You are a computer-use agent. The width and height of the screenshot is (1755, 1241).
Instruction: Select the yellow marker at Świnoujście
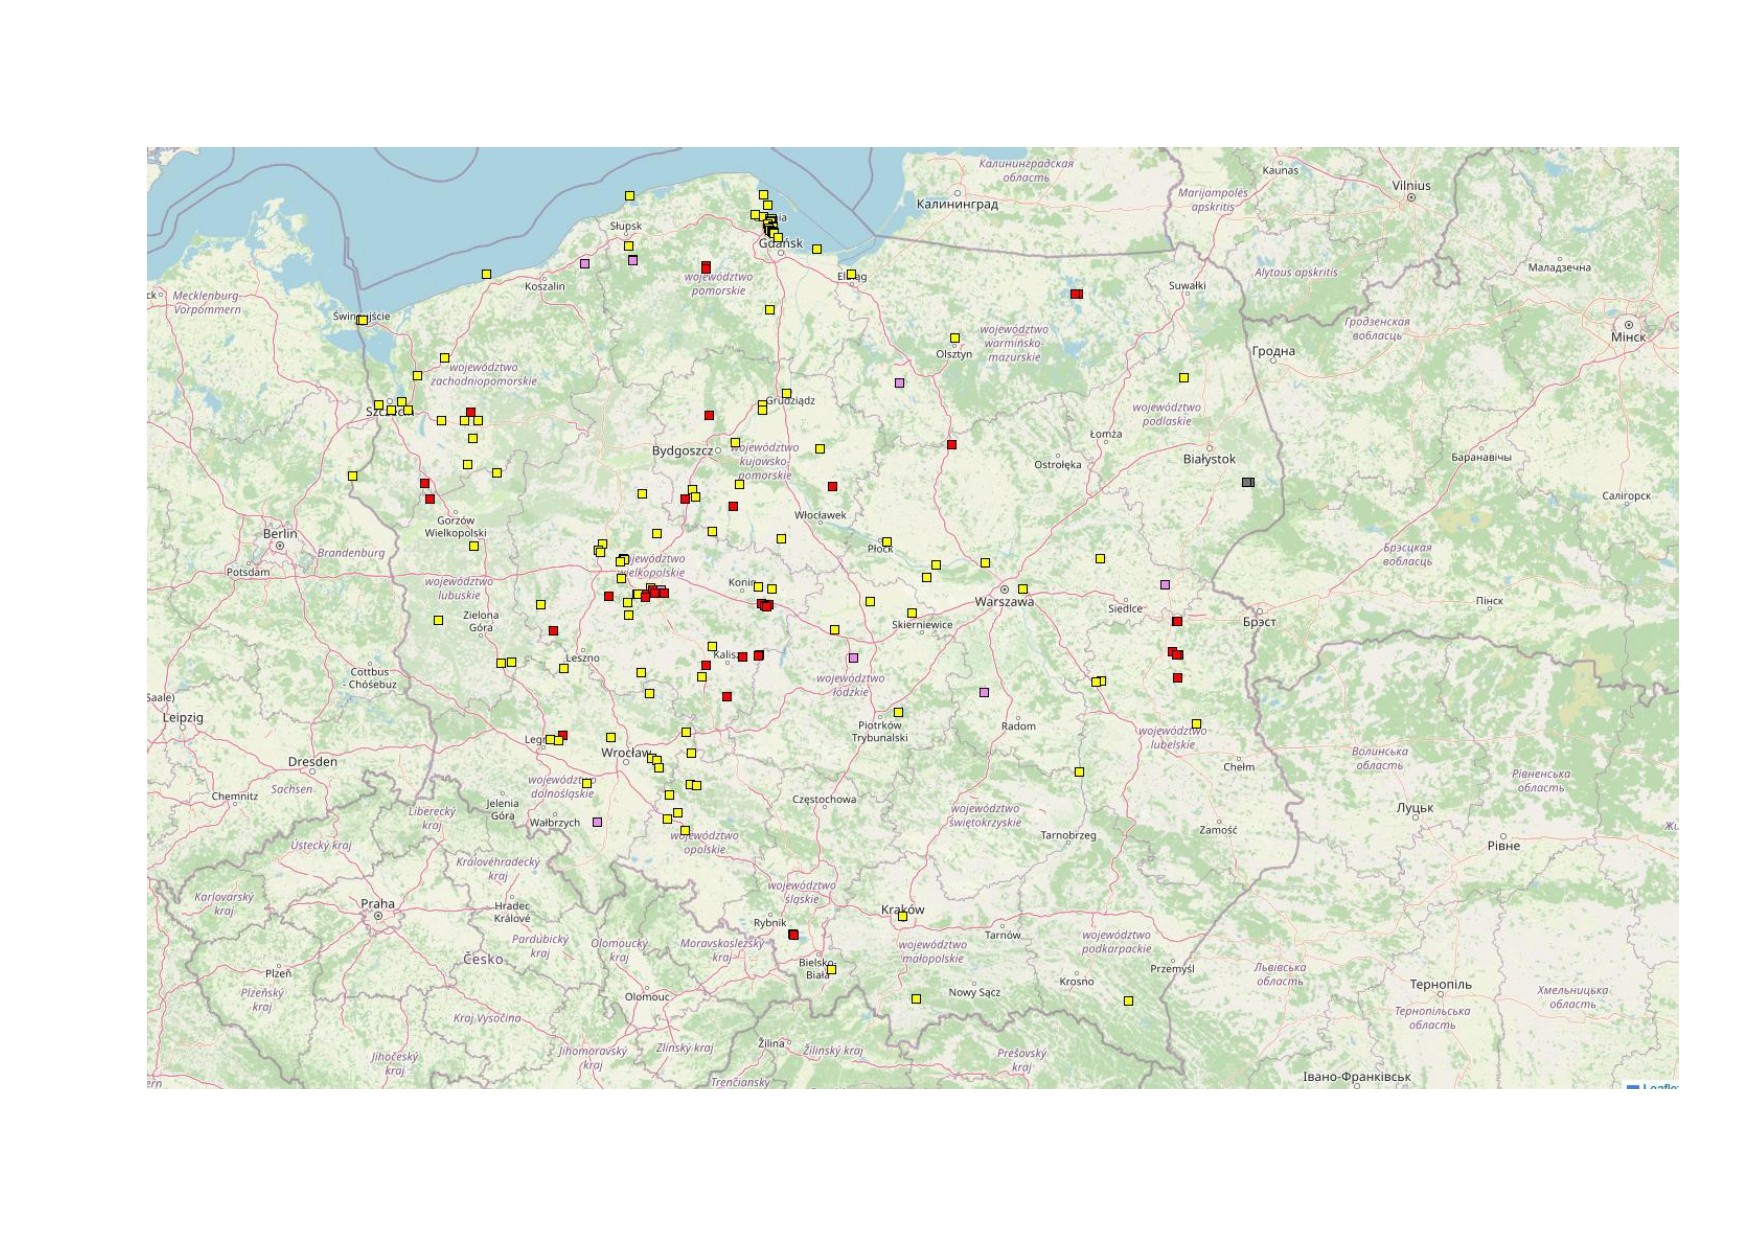(x=362, y=320)
